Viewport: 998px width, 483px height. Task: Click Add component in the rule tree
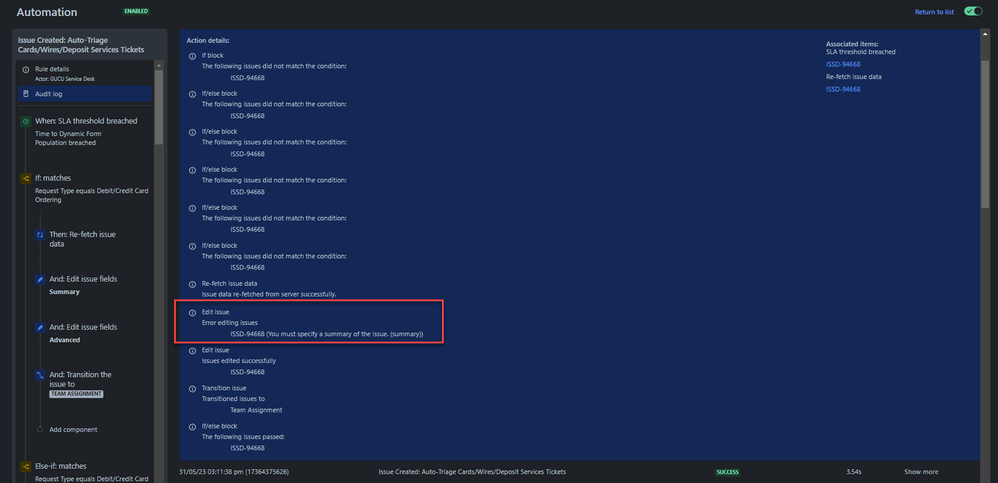pos(73,430)
